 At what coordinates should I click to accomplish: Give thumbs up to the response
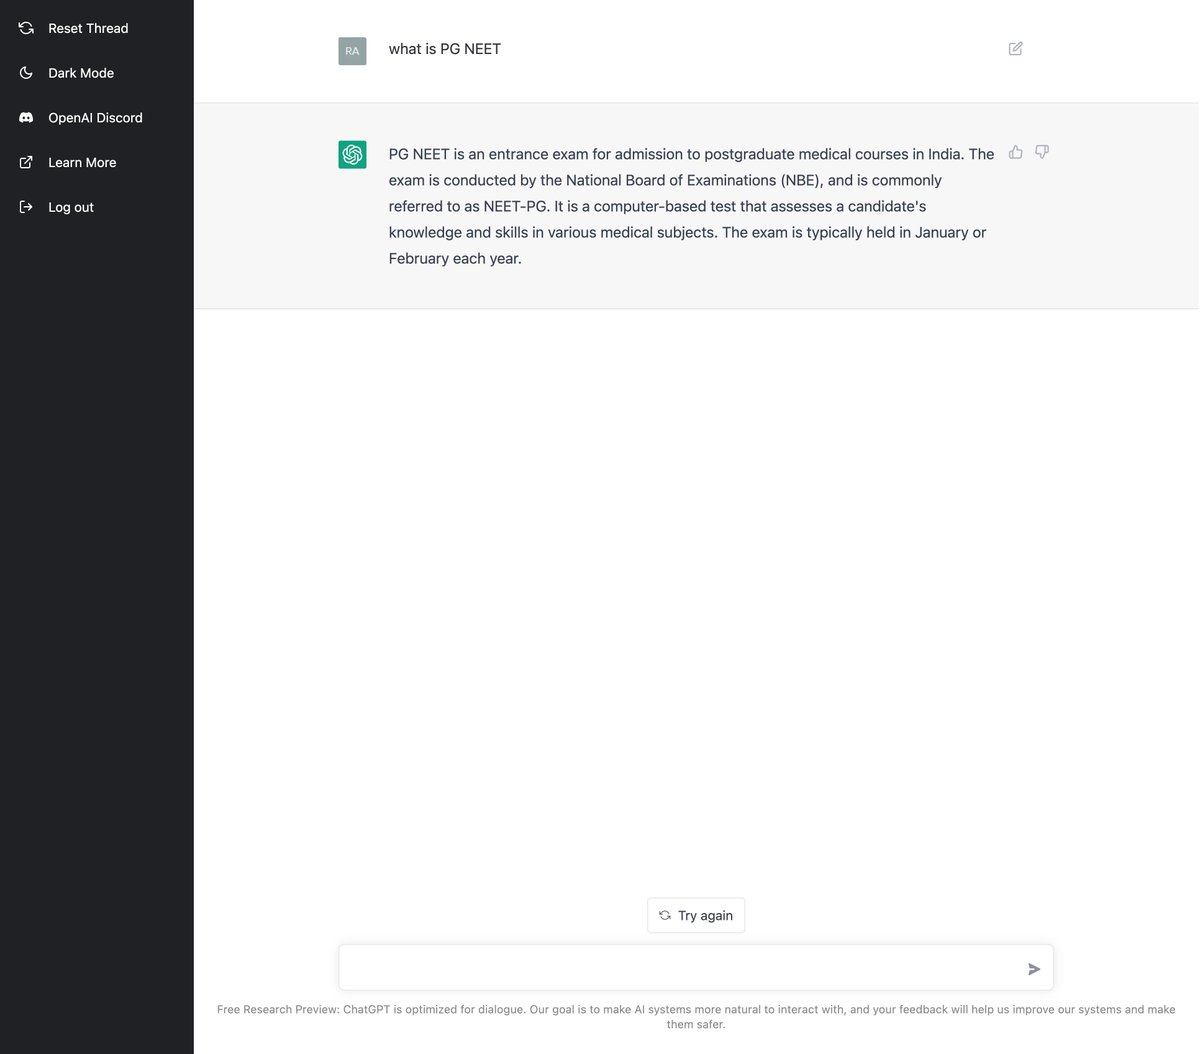[1015, 152]
